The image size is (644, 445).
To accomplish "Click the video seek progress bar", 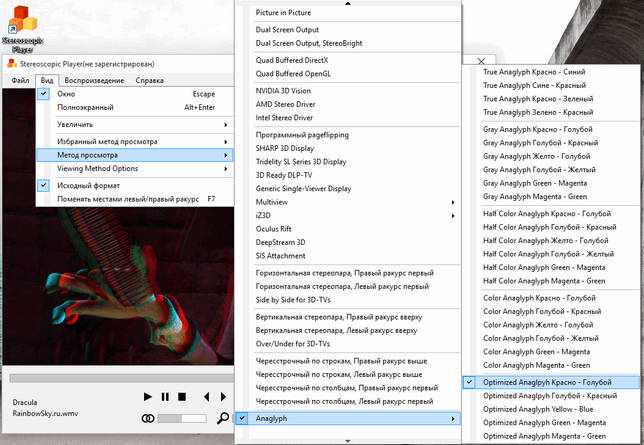I will (122, 378).
